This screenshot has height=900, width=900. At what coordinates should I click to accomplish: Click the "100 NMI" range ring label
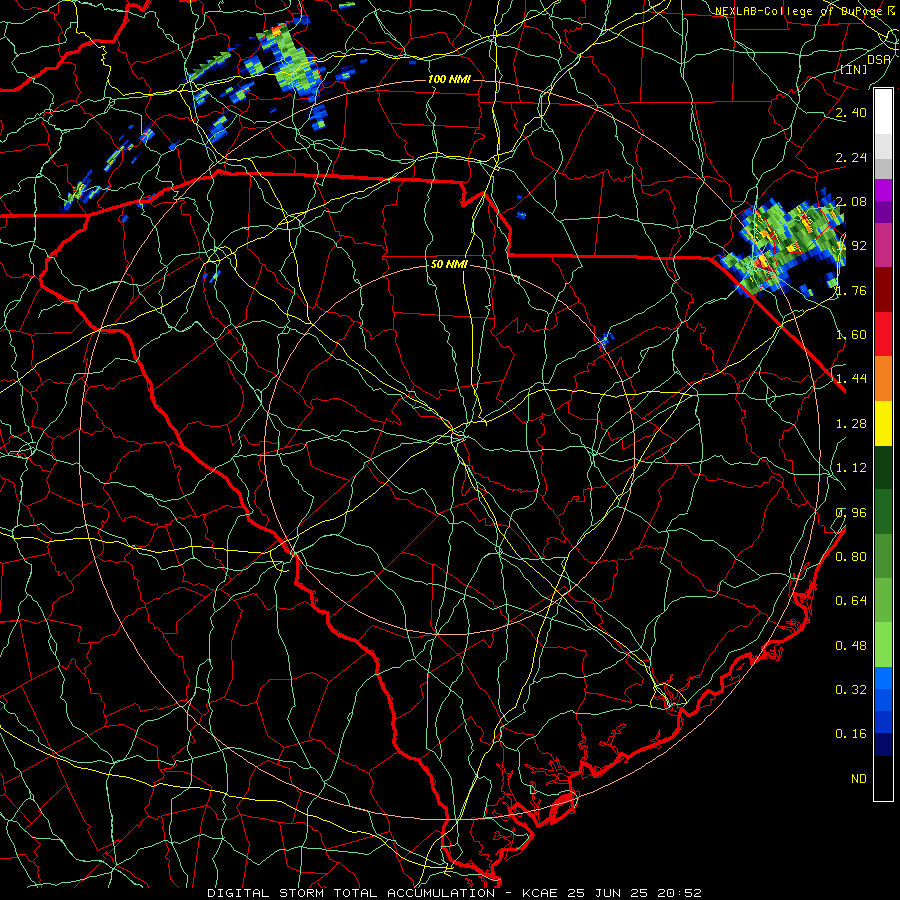[x=449, y=79]
